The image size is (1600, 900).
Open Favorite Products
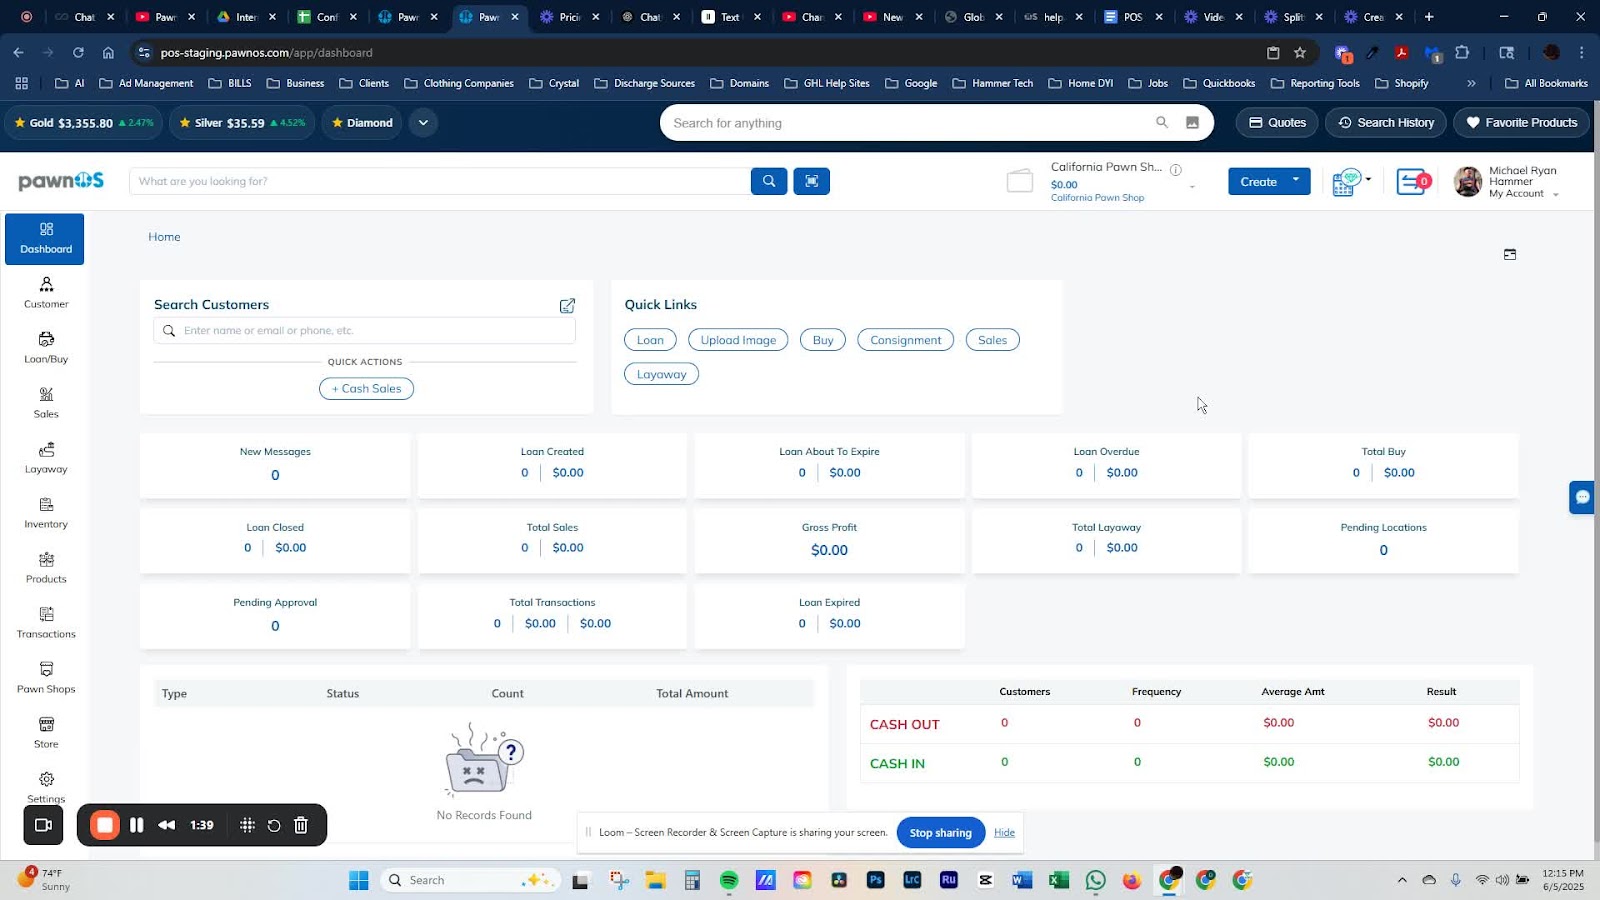pos(1521,123)
